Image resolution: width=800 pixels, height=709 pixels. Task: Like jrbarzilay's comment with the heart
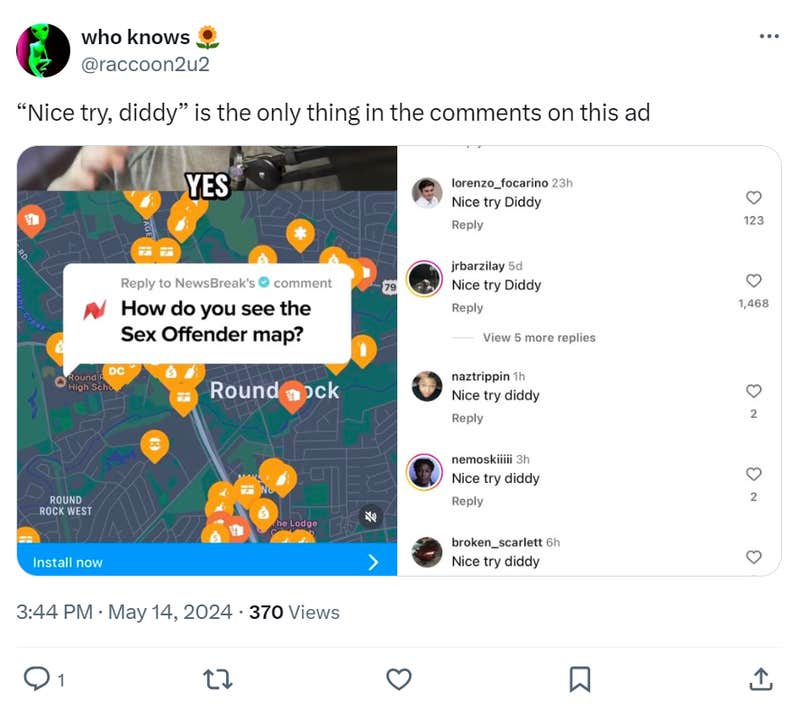click(x=754, y=281)
